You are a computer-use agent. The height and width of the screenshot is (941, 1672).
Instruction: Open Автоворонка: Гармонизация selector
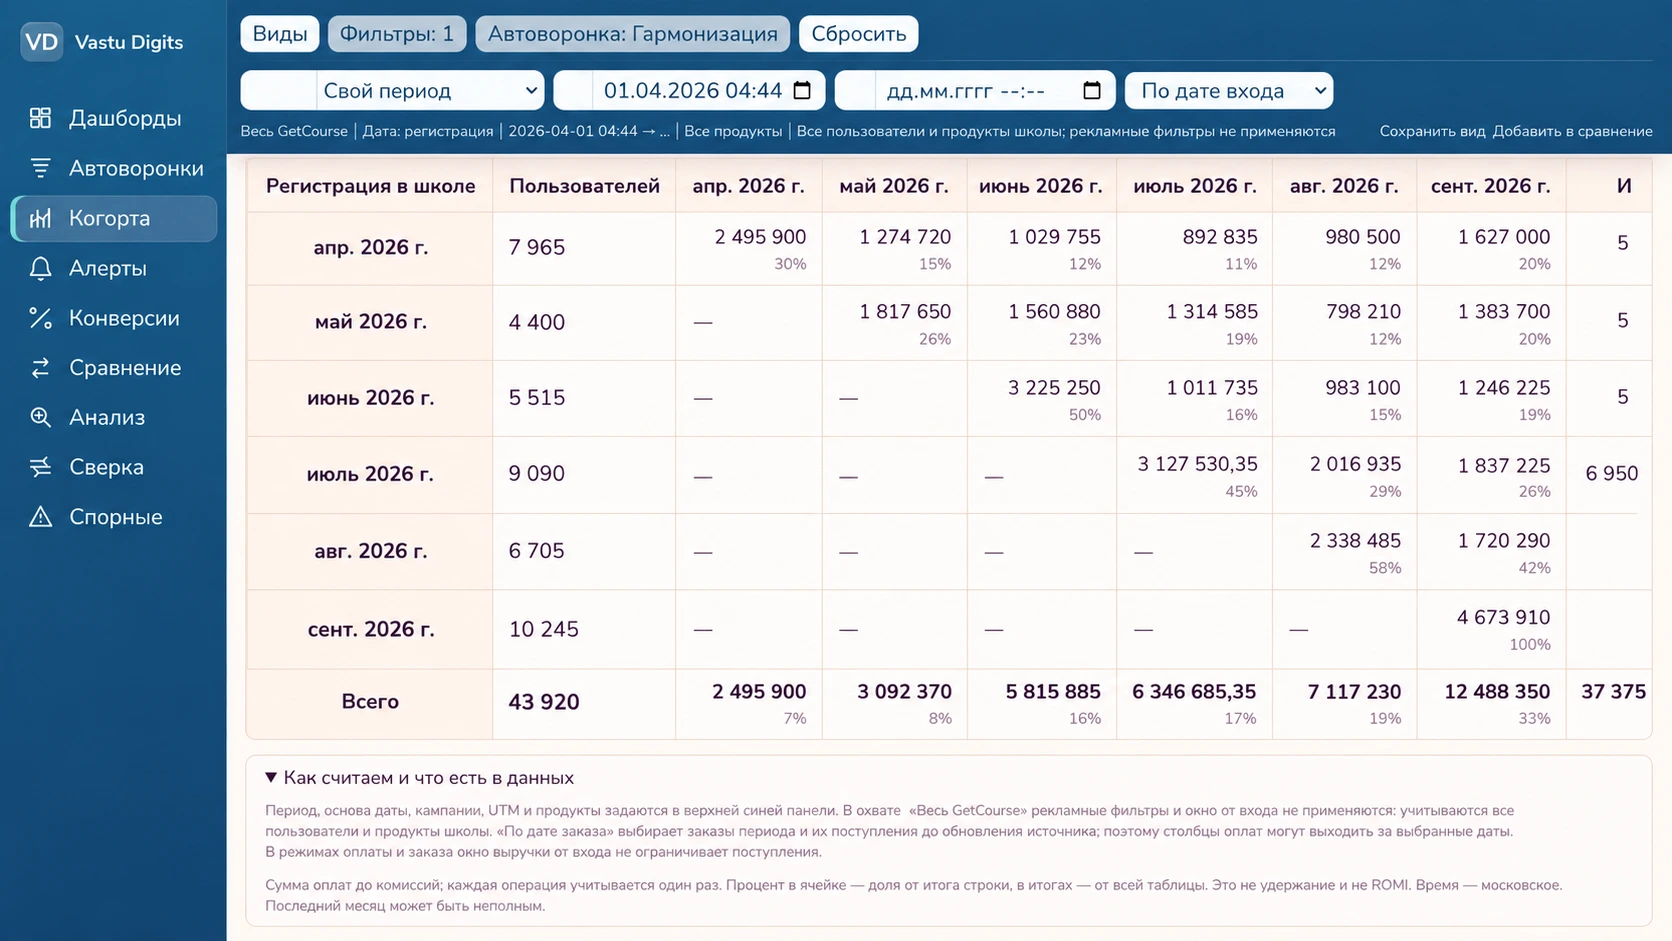633,34
